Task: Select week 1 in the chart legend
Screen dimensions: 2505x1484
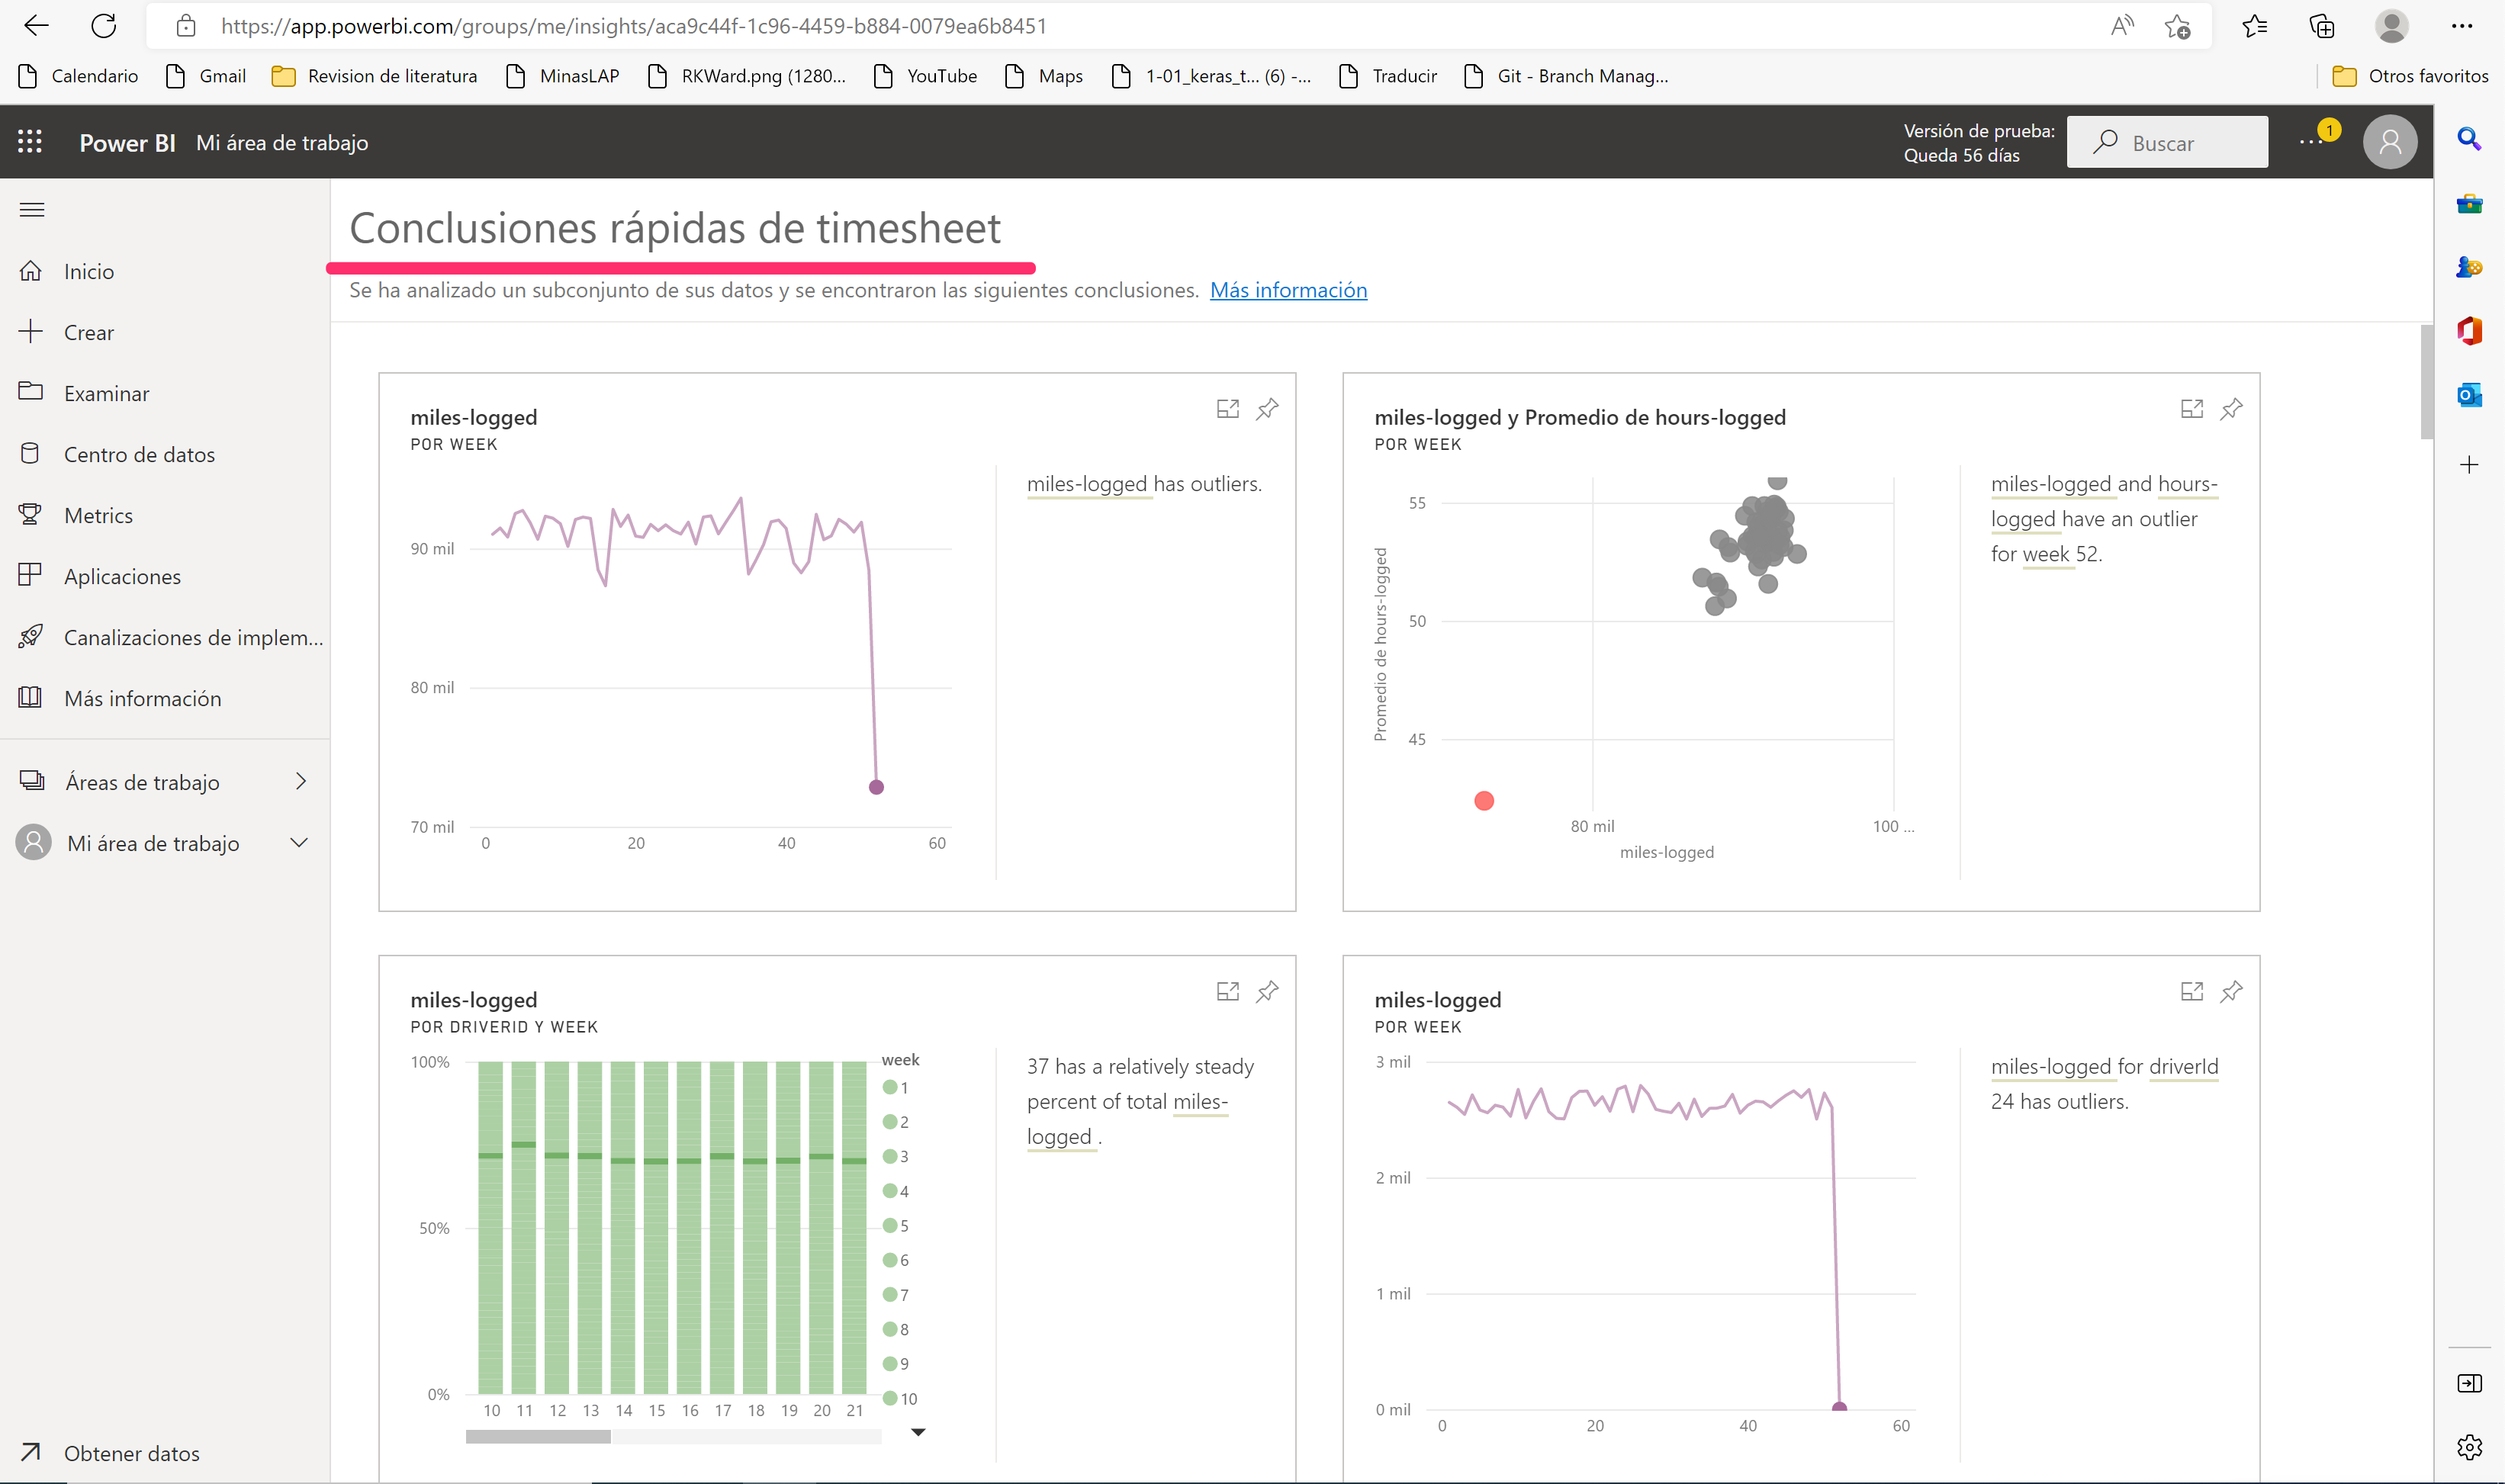Action: tap(896, 1088)
